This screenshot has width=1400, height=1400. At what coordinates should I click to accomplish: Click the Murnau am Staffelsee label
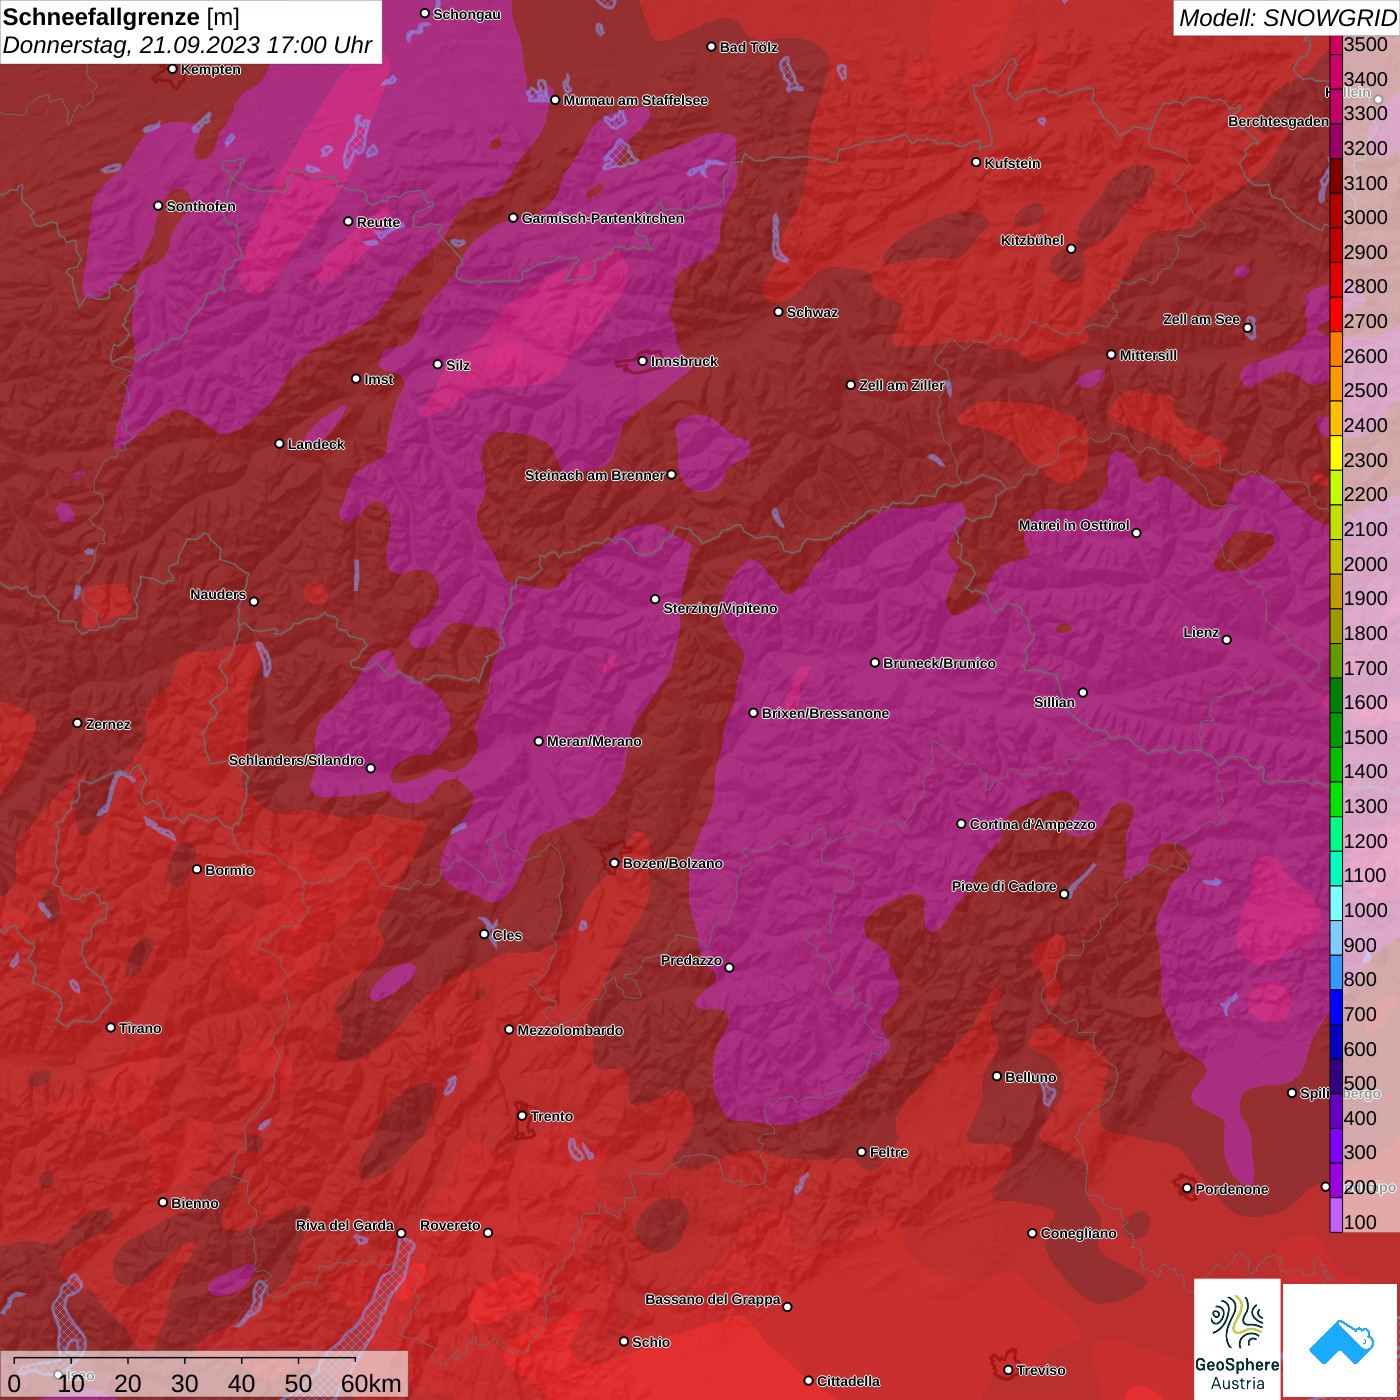pyautogui.click(x=635, y=100)
